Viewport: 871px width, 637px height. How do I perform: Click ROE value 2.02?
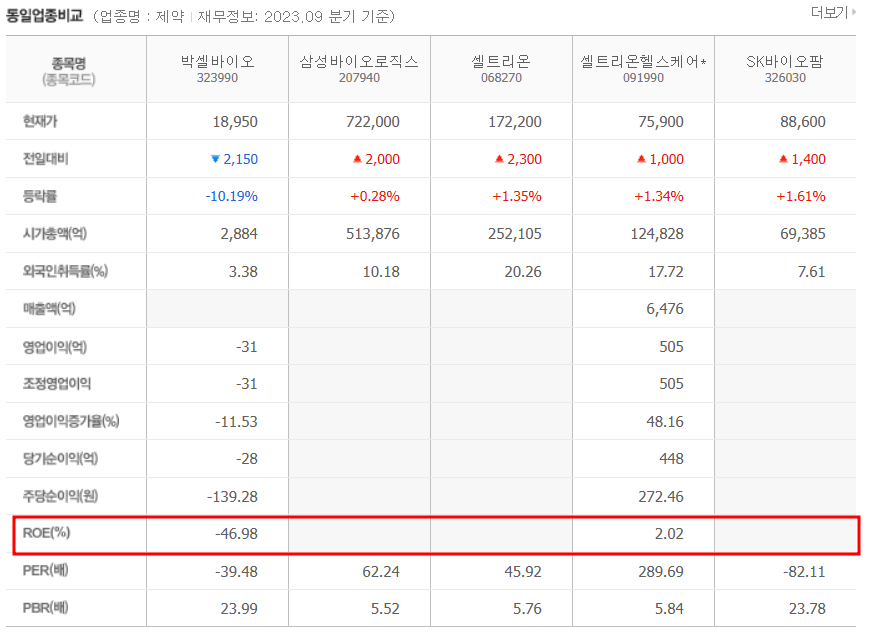pos(669,534)
